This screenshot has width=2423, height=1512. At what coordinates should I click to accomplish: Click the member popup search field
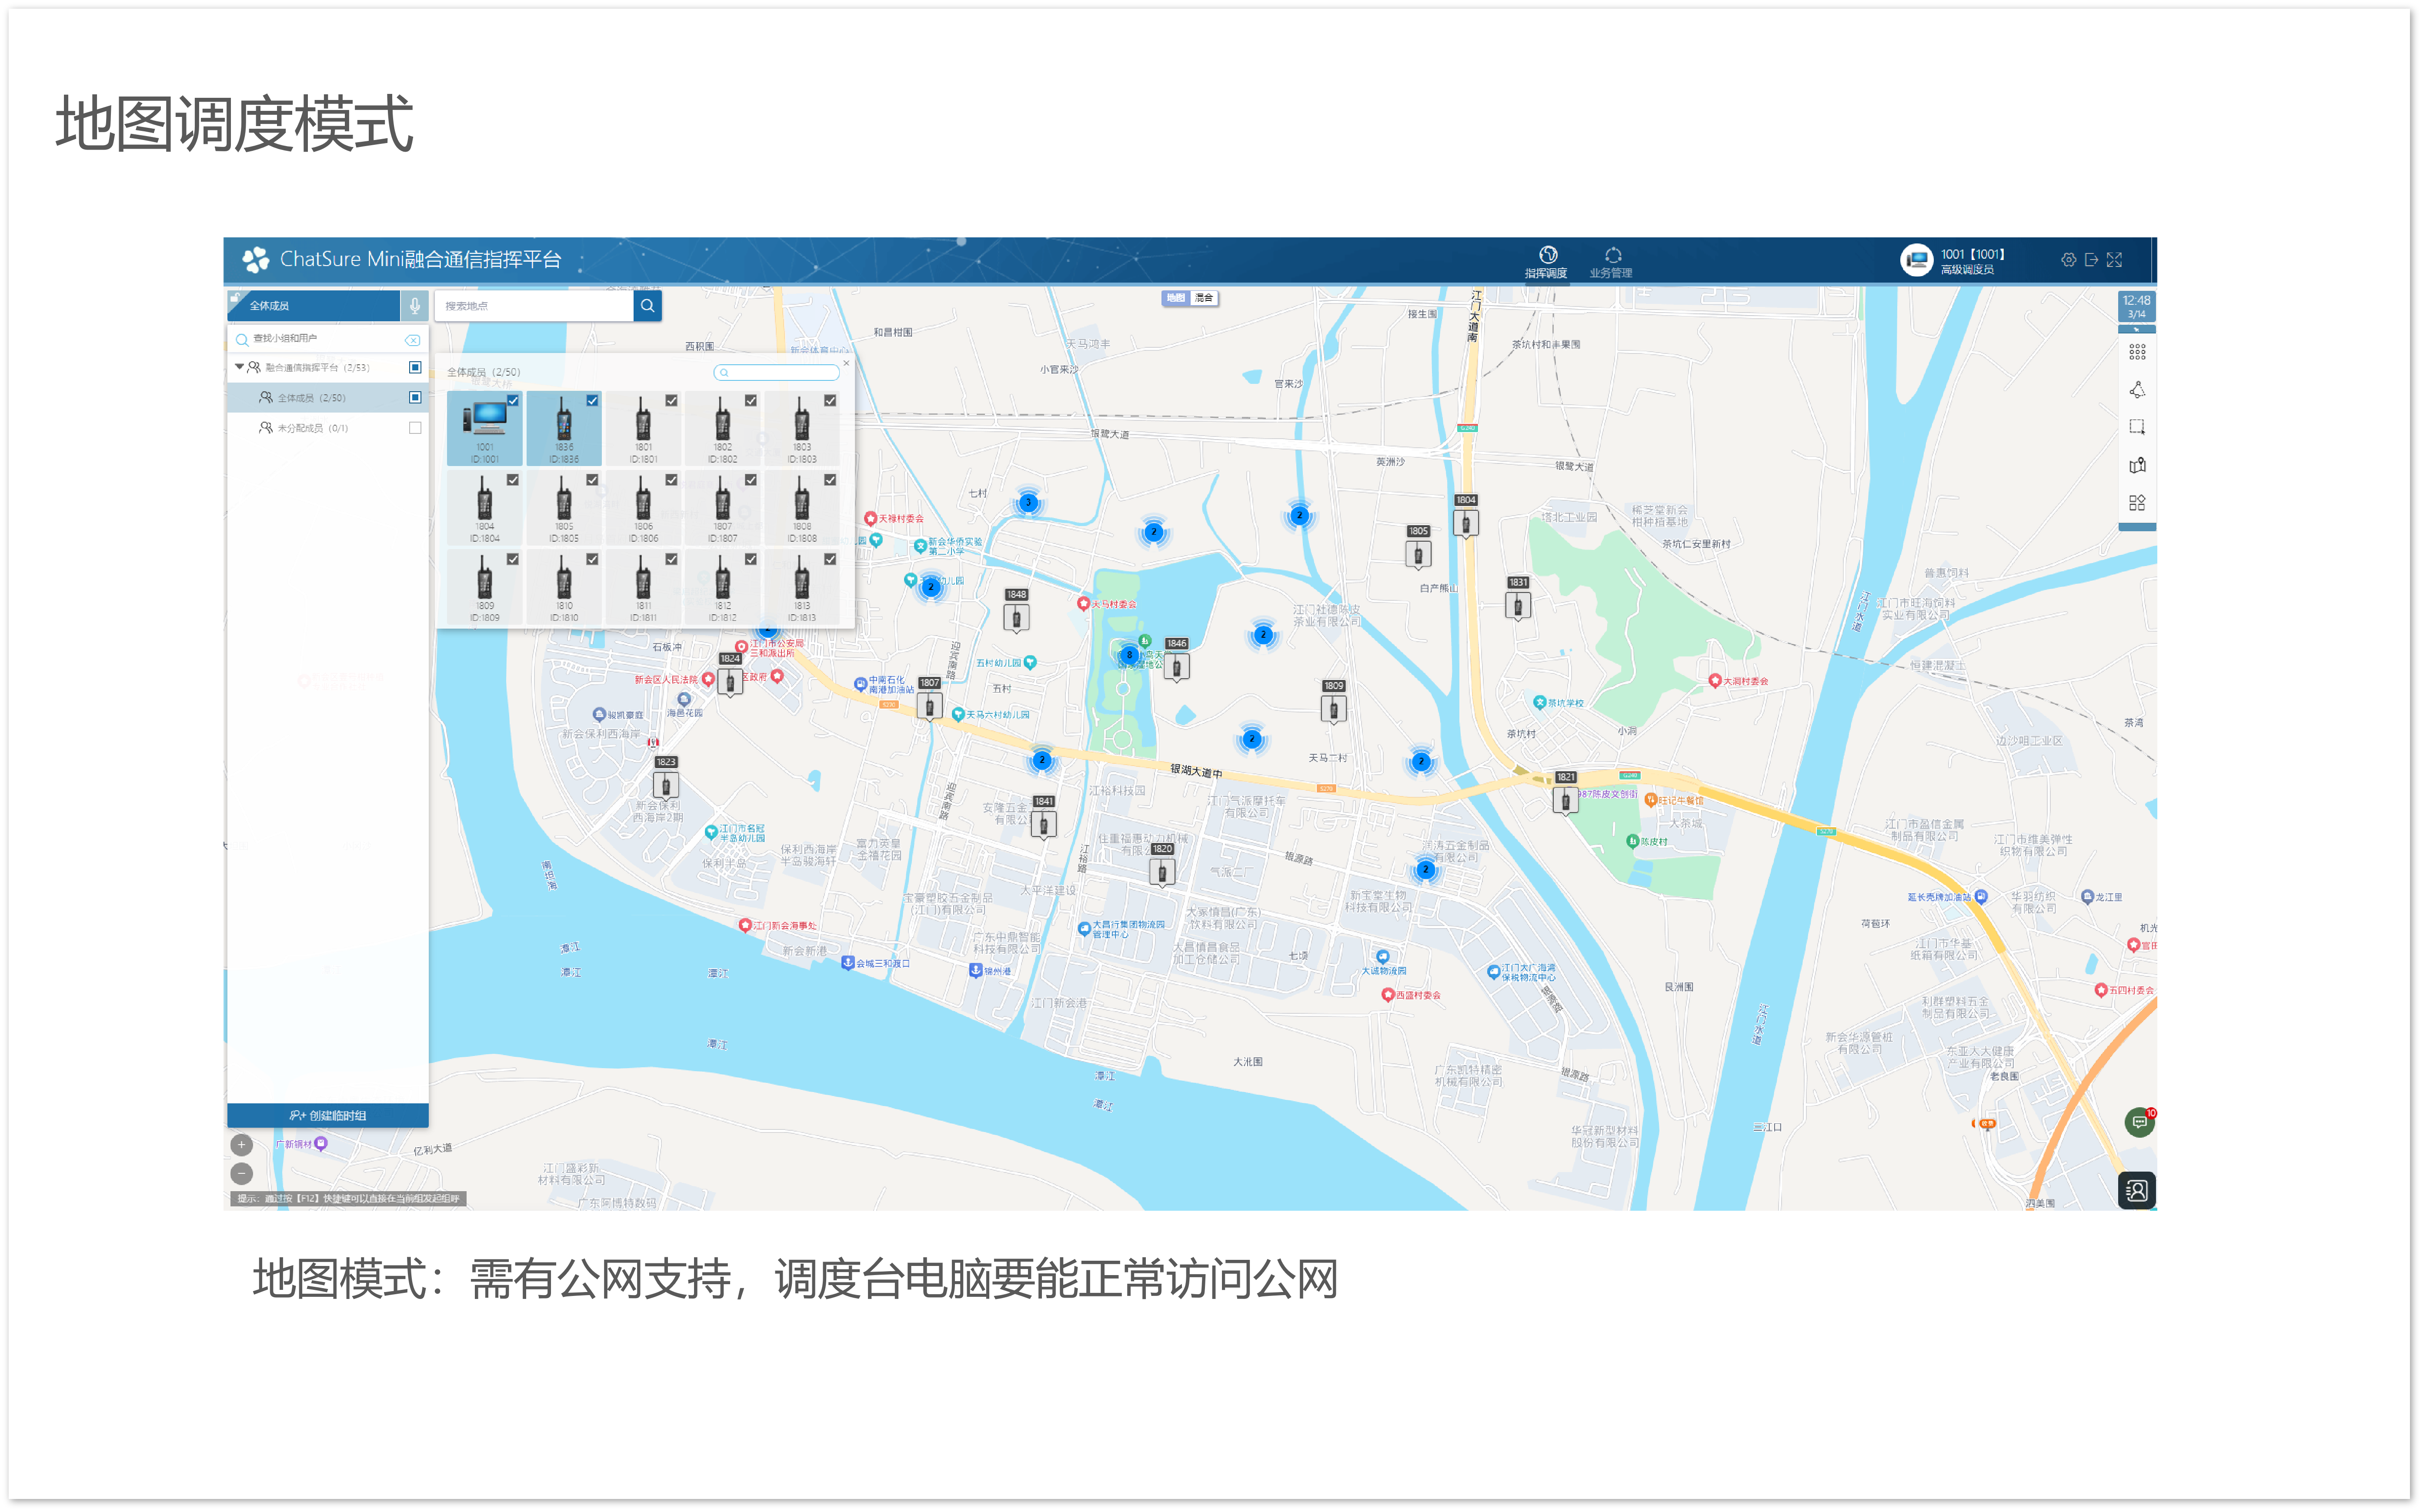[777, 372]
